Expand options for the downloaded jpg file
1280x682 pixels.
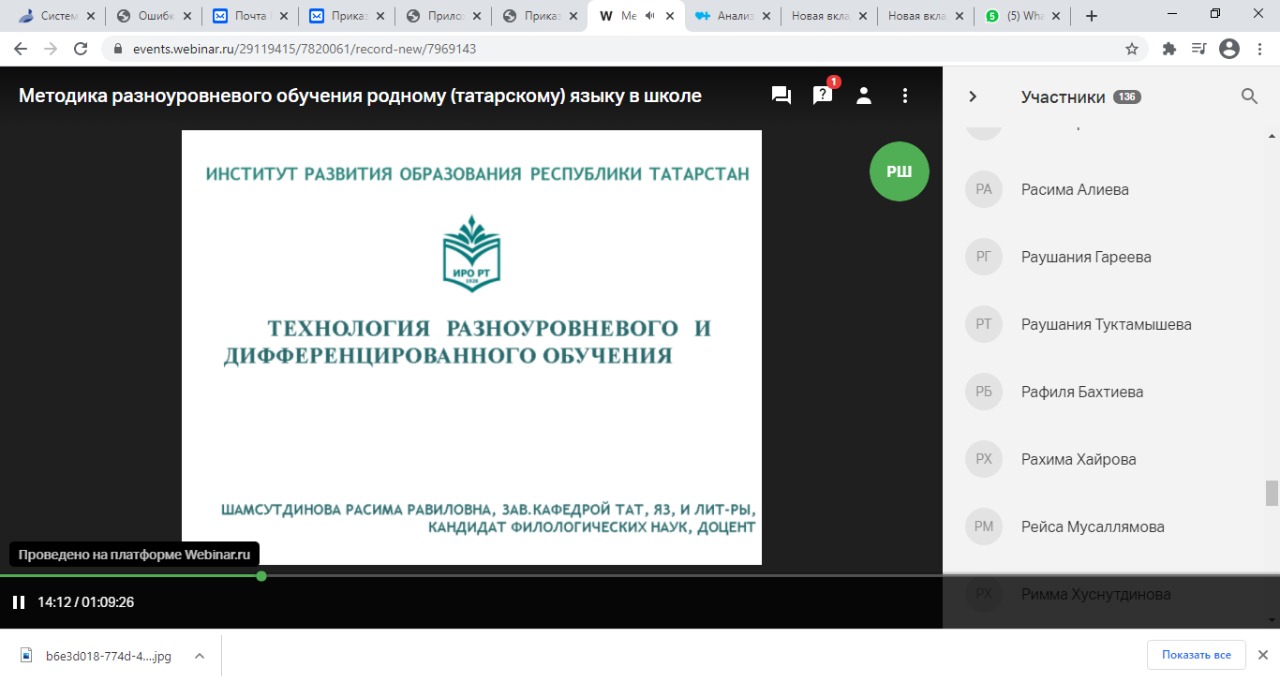(199, 656)
